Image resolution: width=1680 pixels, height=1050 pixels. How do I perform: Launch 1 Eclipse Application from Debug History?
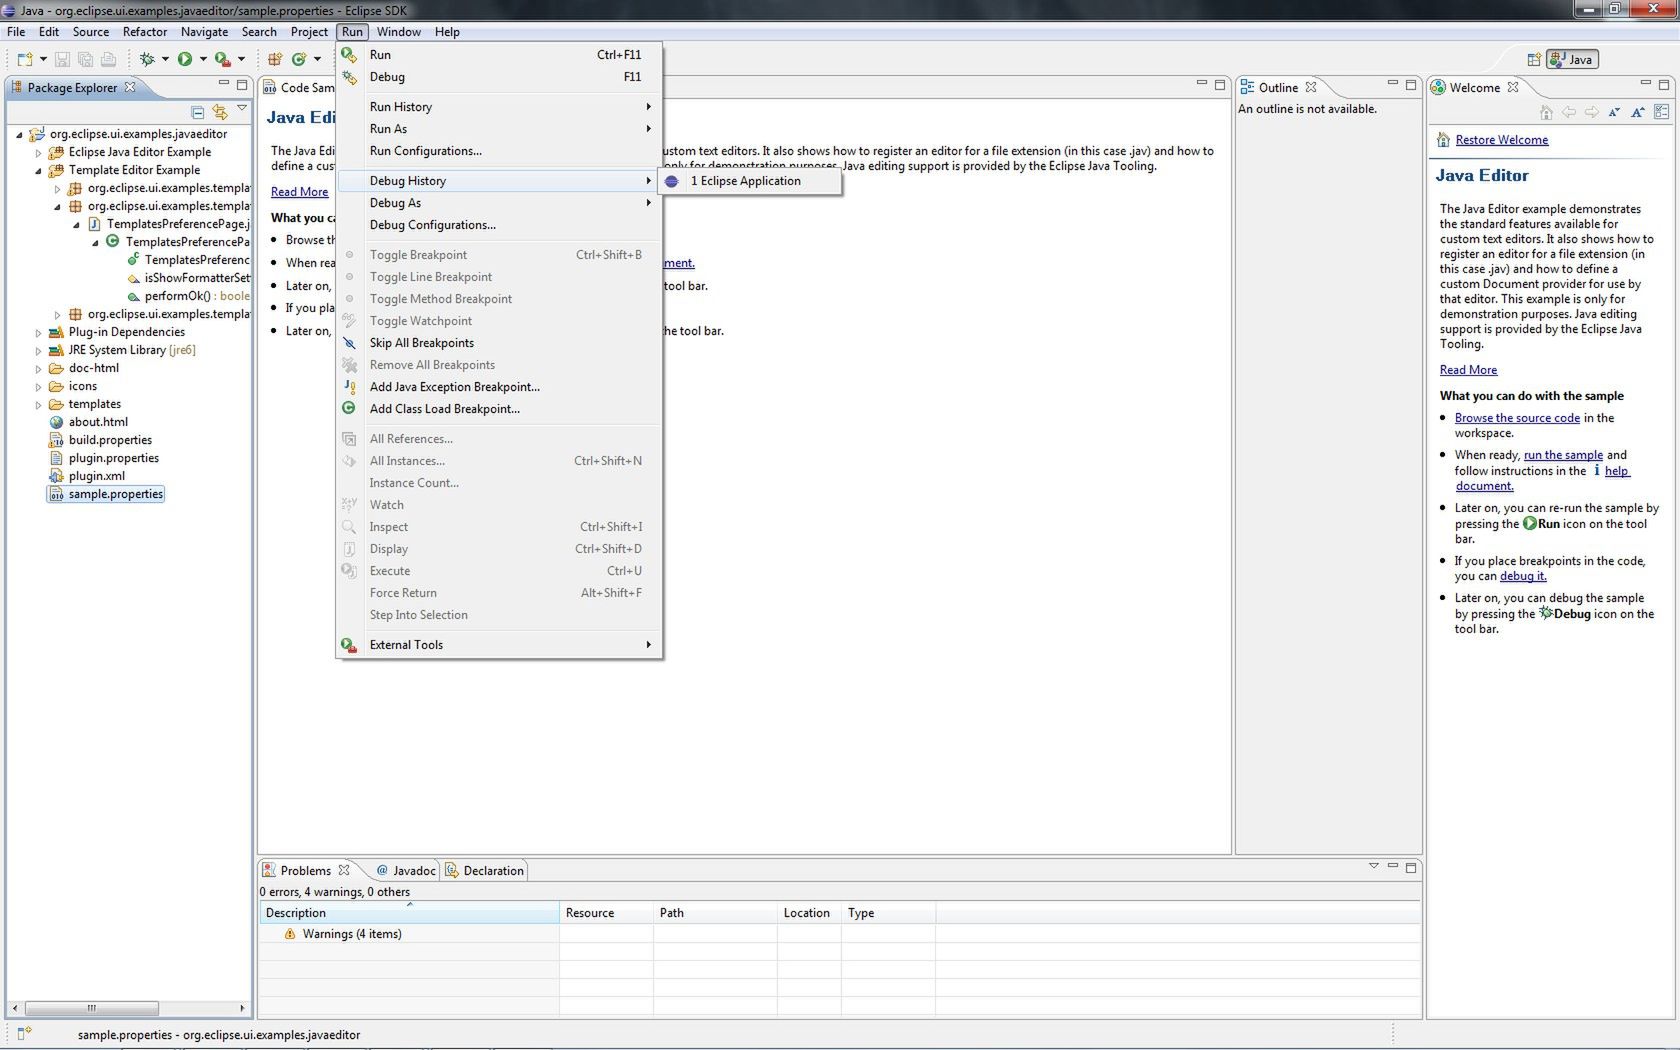tap(749, 181)
